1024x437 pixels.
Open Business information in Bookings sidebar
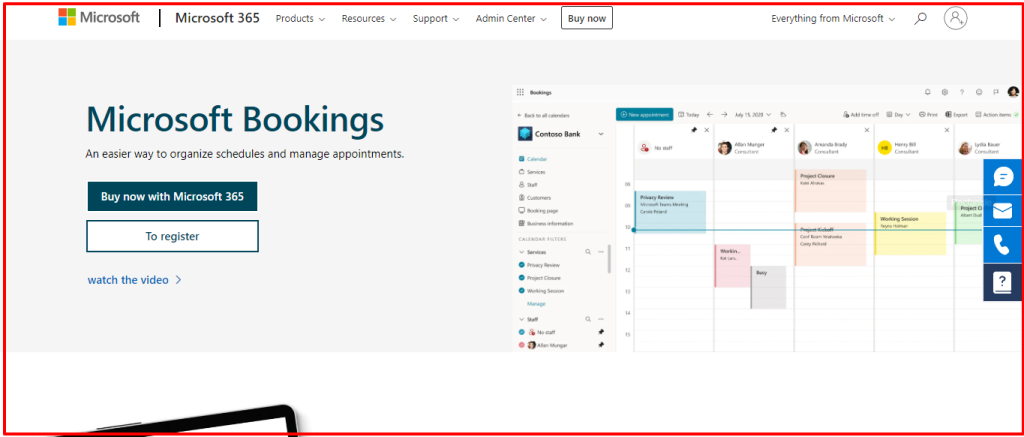[x=545, y=223]
